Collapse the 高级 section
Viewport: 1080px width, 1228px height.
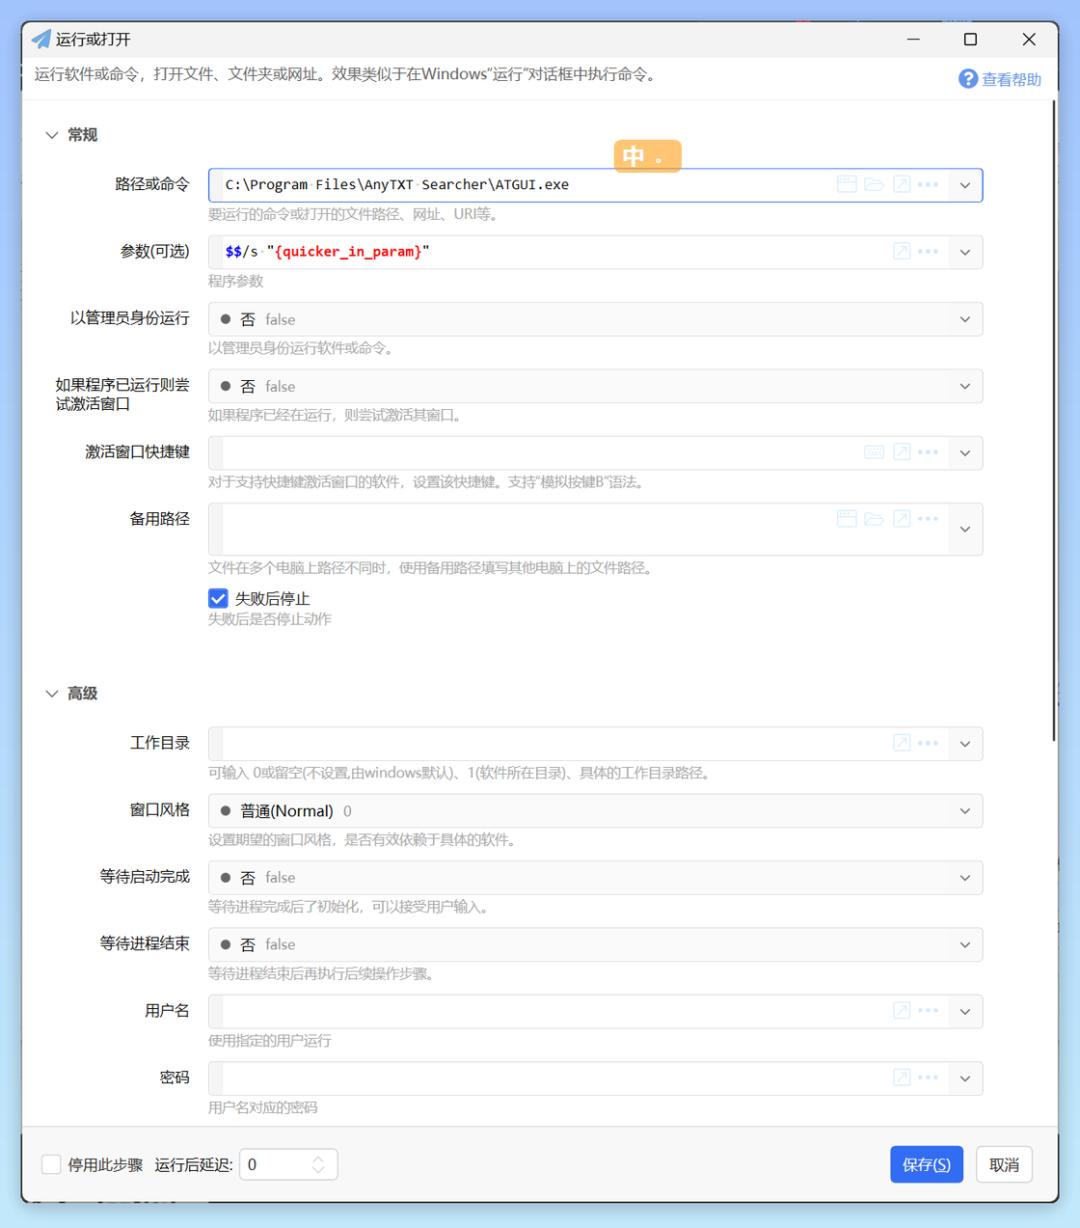point(52,693)
